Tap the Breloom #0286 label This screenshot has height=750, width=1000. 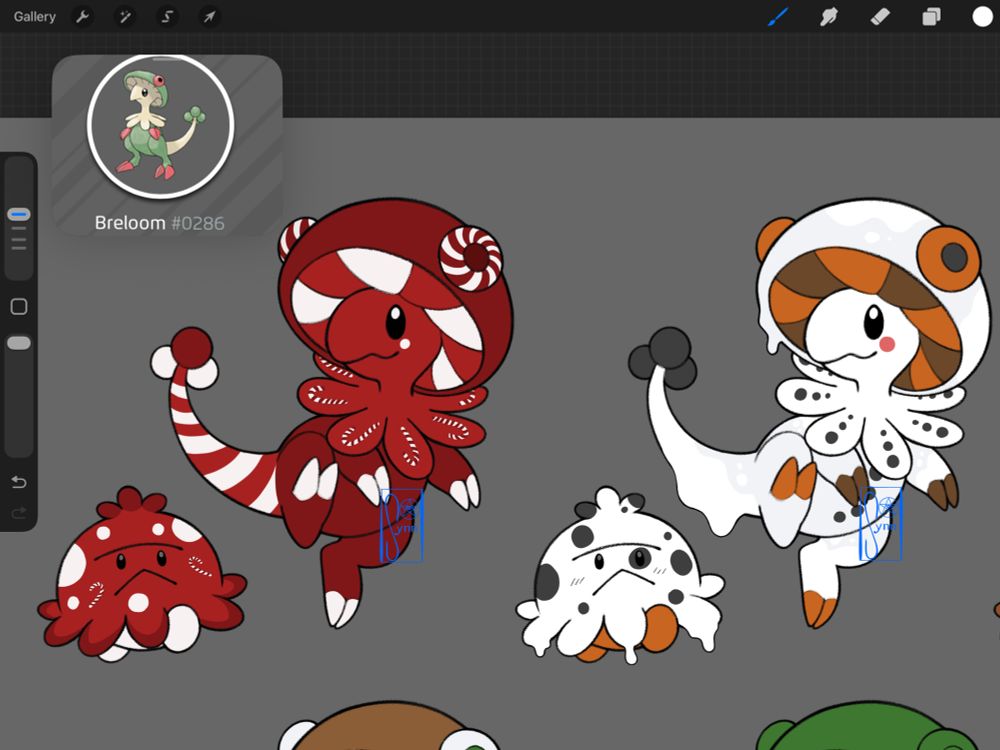point(159,223)
